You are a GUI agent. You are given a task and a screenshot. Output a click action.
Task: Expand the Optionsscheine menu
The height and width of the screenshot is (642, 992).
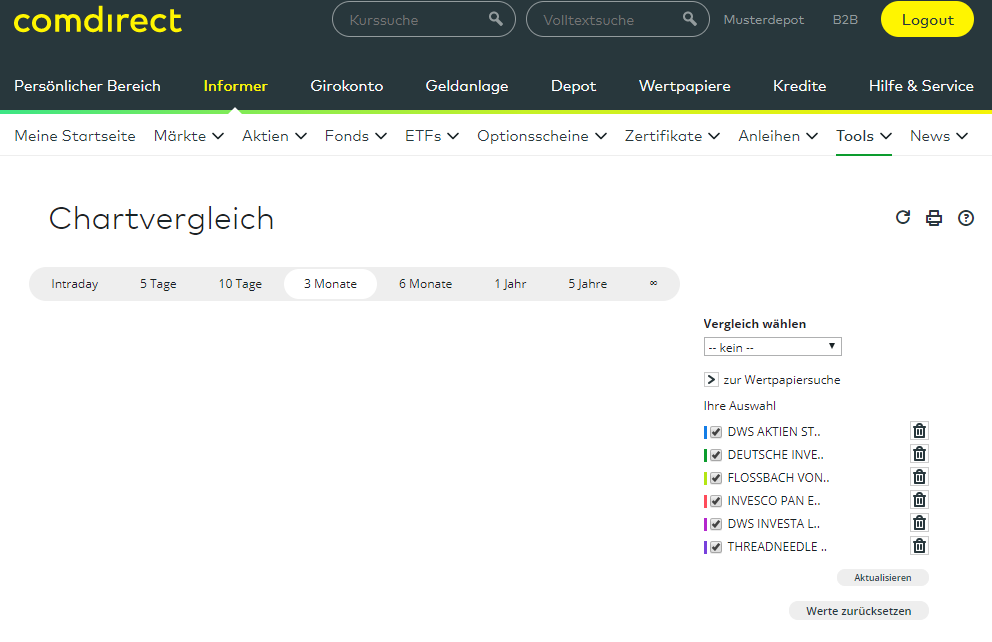(x=541, y=136)
